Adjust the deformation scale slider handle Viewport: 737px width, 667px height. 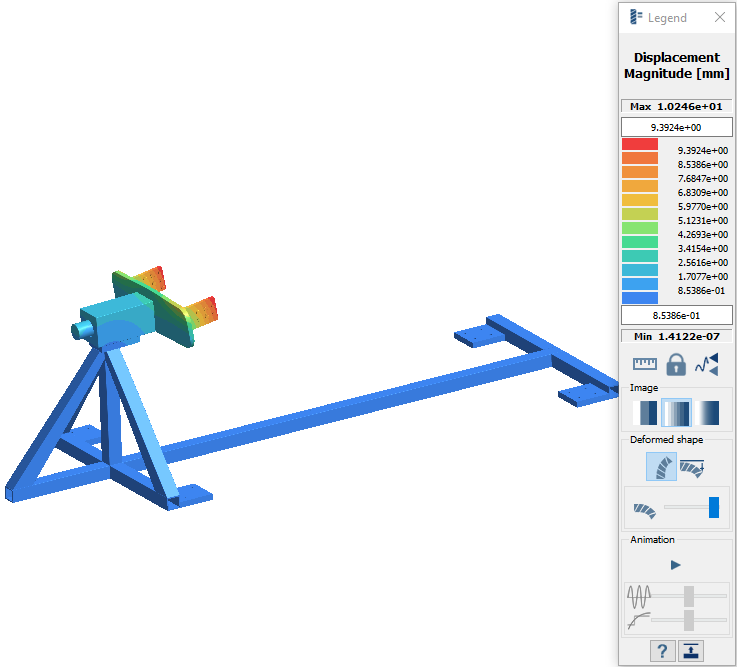click(x=714, y=508)
